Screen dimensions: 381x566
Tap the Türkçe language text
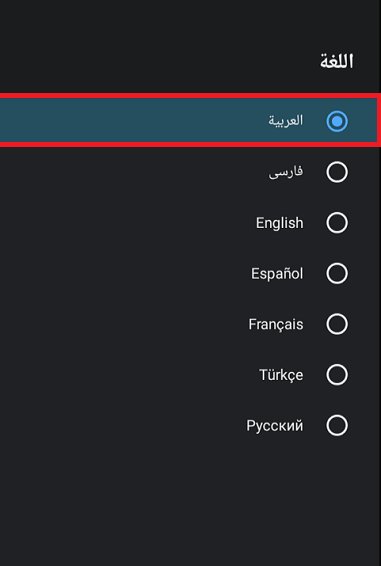coord(281,375)
